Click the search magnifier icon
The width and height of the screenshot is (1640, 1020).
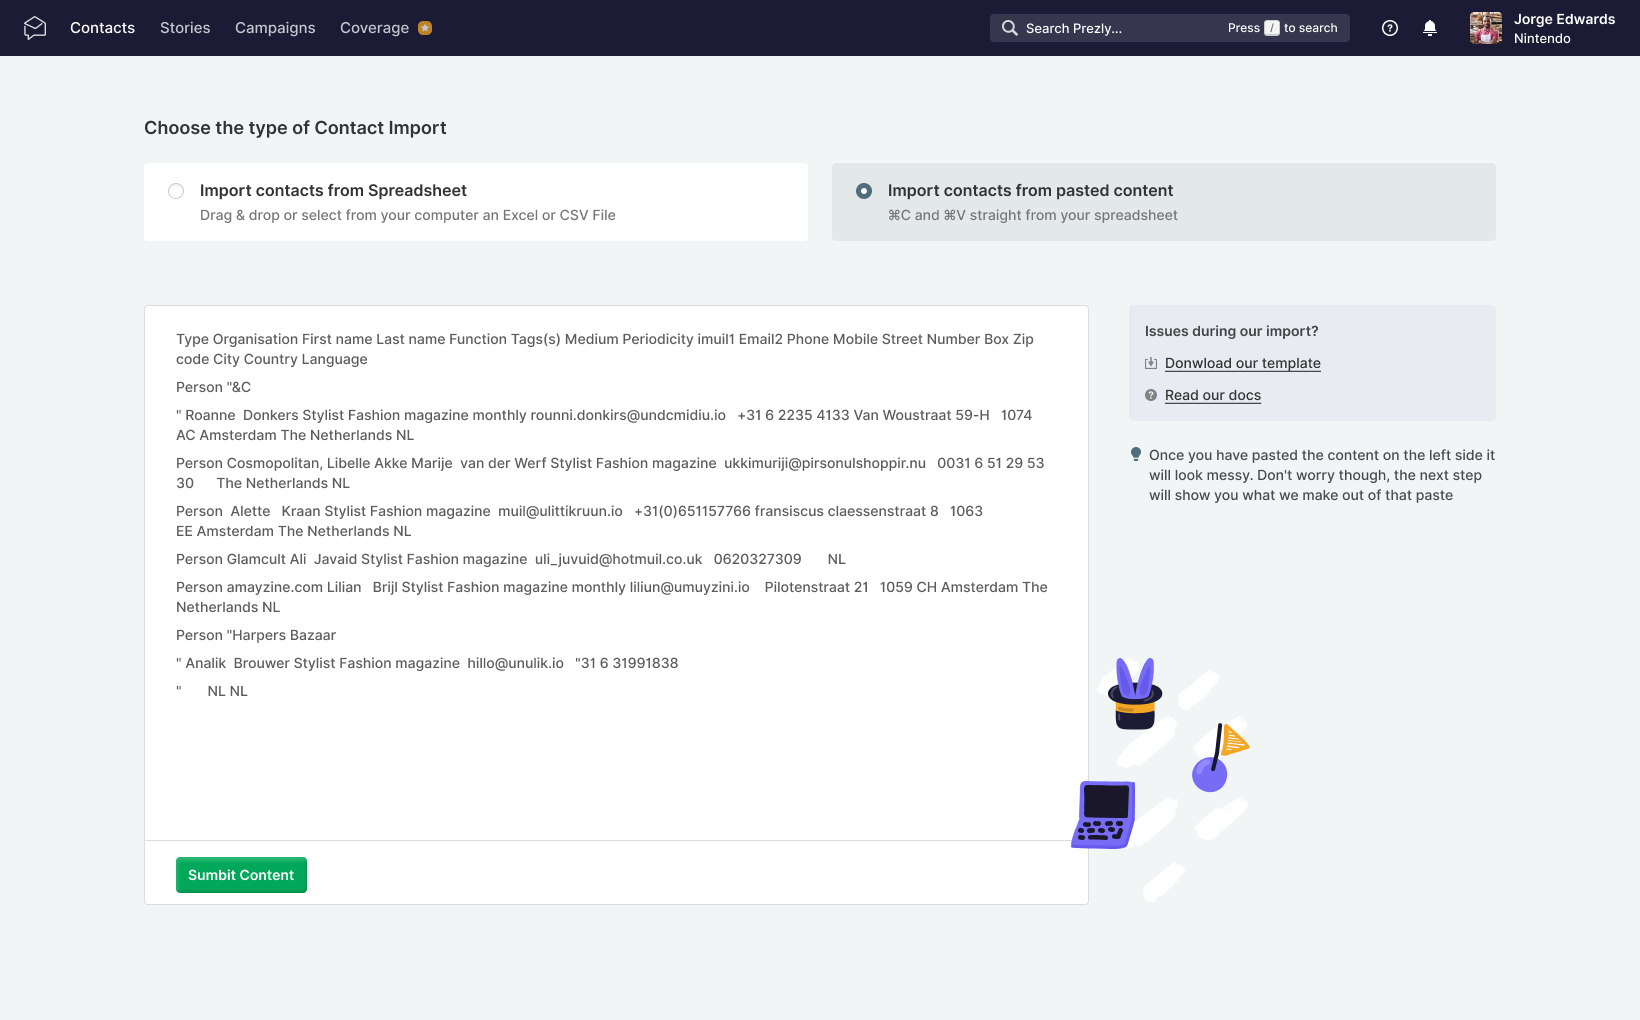[x=1009, y=28]
